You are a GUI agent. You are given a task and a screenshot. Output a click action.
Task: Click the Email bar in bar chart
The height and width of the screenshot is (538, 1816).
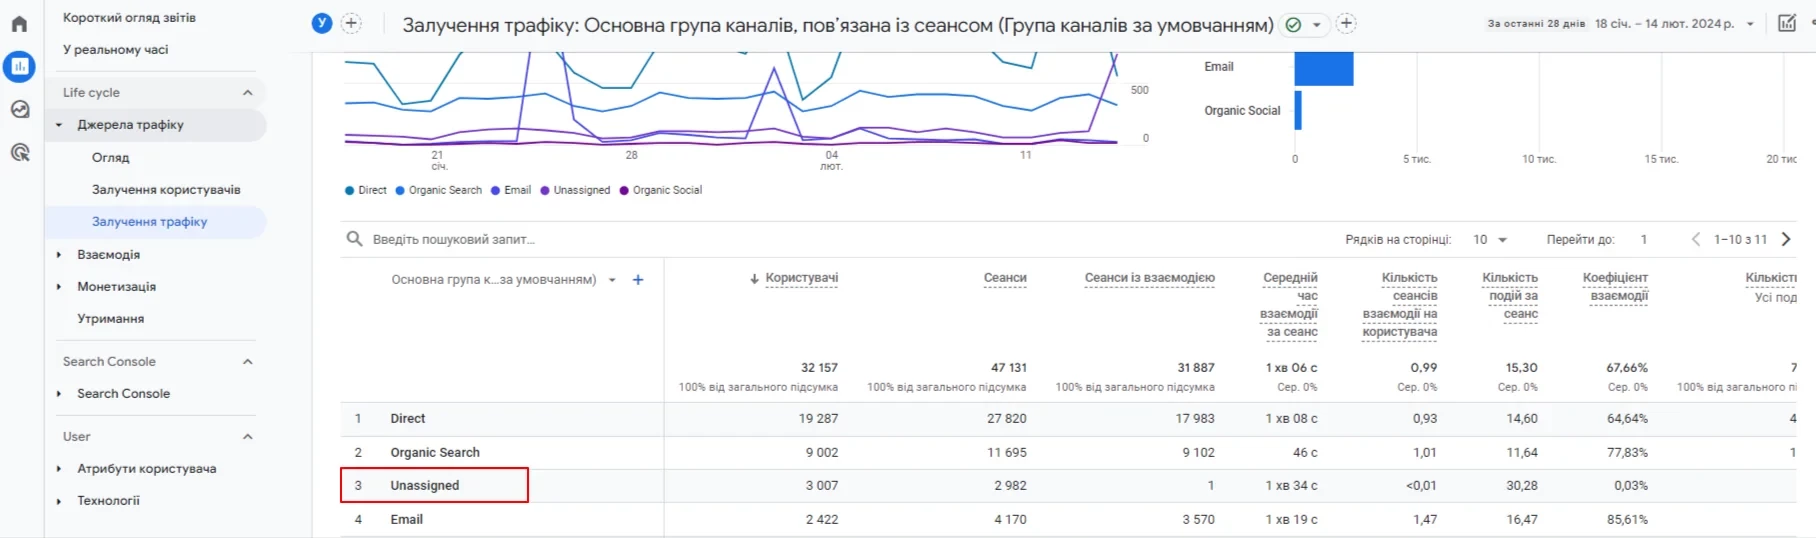1324,68
